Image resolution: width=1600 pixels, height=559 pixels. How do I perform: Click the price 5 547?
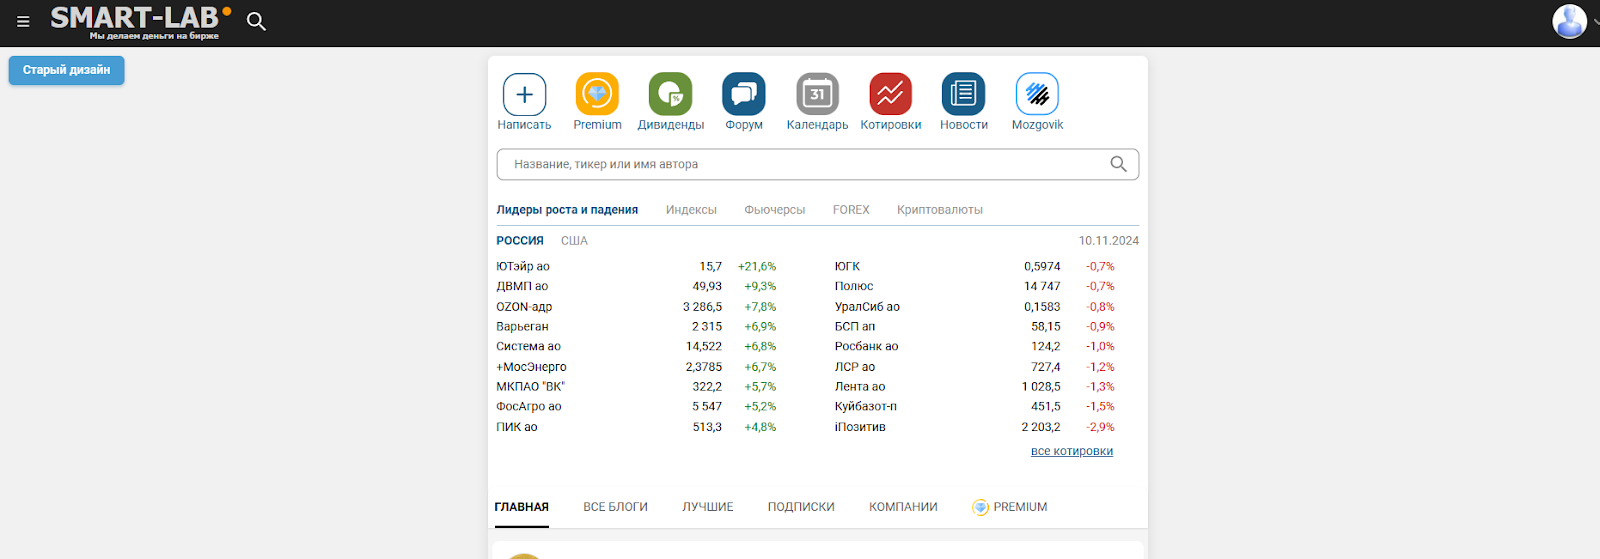tap(707, 407)
